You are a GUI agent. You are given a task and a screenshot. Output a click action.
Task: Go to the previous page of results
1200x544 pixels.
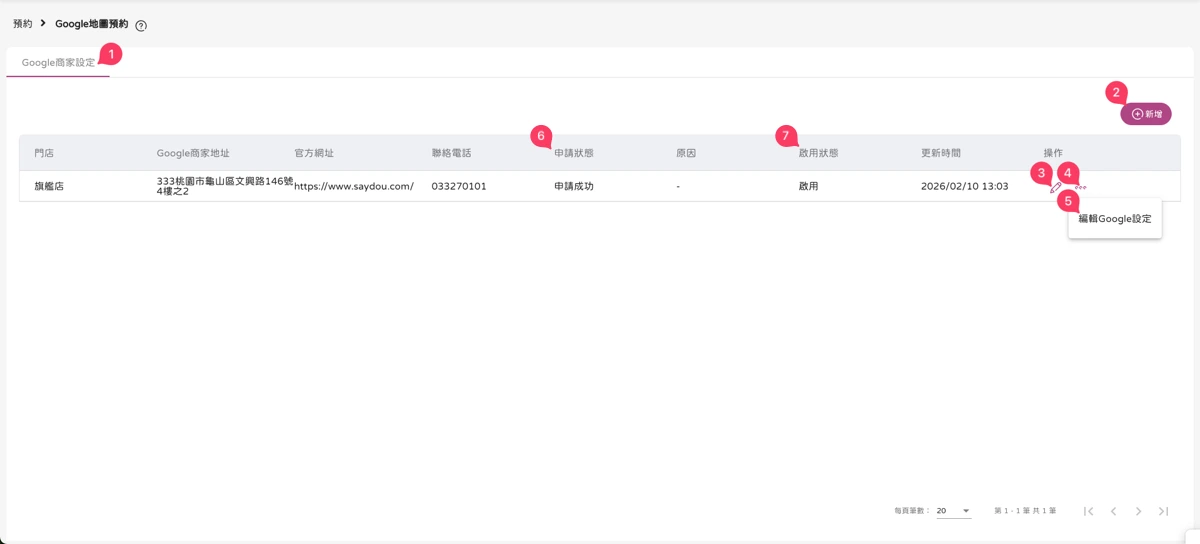(1113, 511)
